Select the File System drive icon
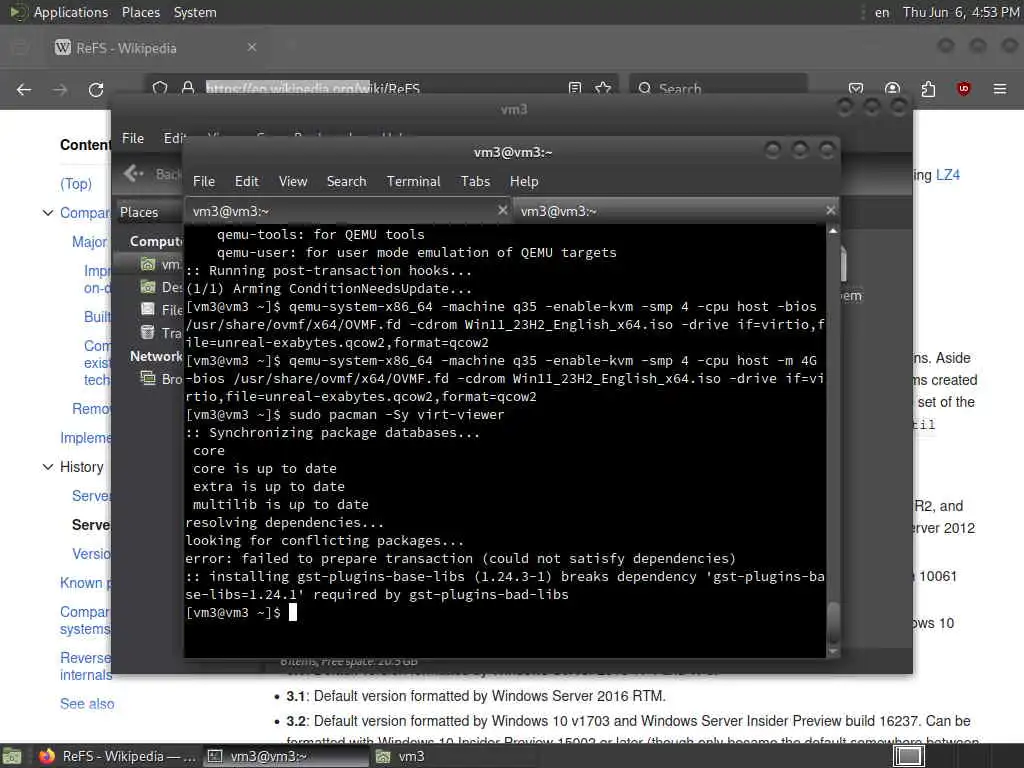The height and width of the screenshot is (768, 1024). click(148, 309)
